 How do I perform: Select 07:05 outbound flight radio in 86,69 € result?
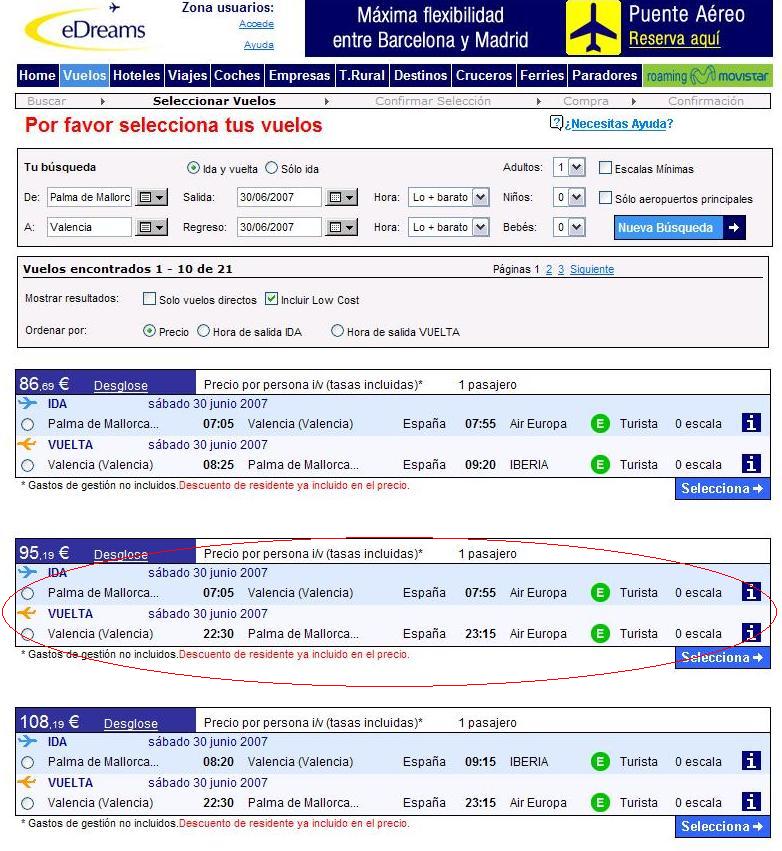(28, 424)
